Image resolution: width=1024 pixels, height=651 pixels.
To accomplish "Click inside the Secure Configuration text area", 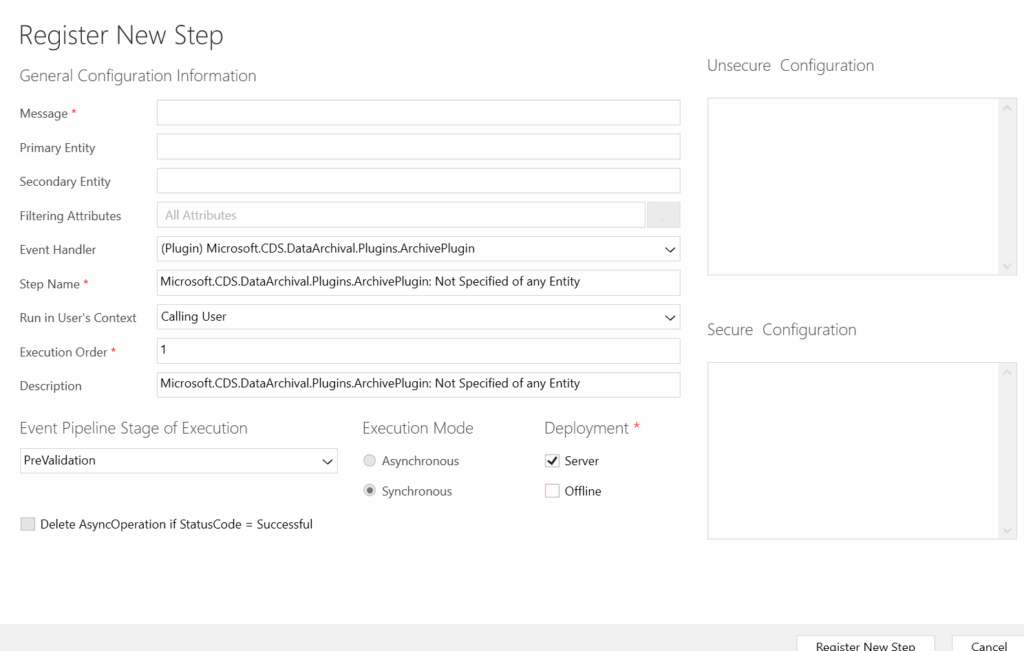I will 854,450.
